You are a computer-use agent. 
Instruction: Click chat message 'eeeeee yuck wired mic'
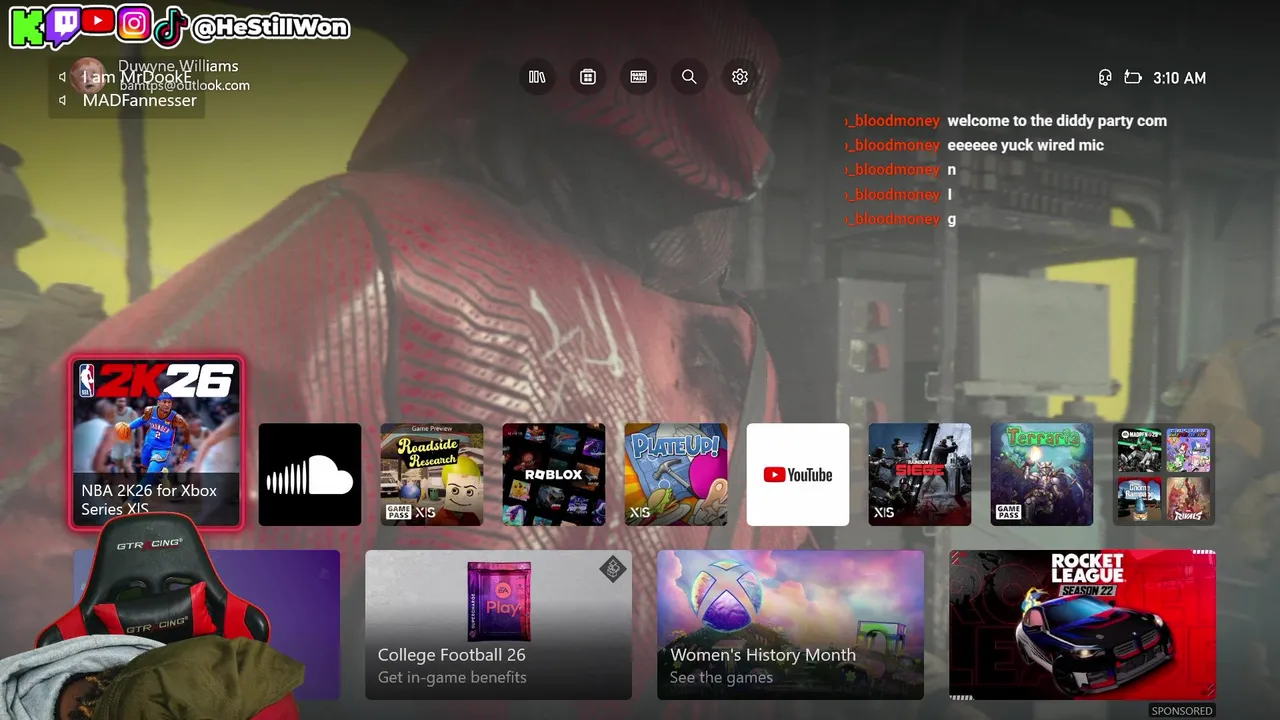point(1026,145)
